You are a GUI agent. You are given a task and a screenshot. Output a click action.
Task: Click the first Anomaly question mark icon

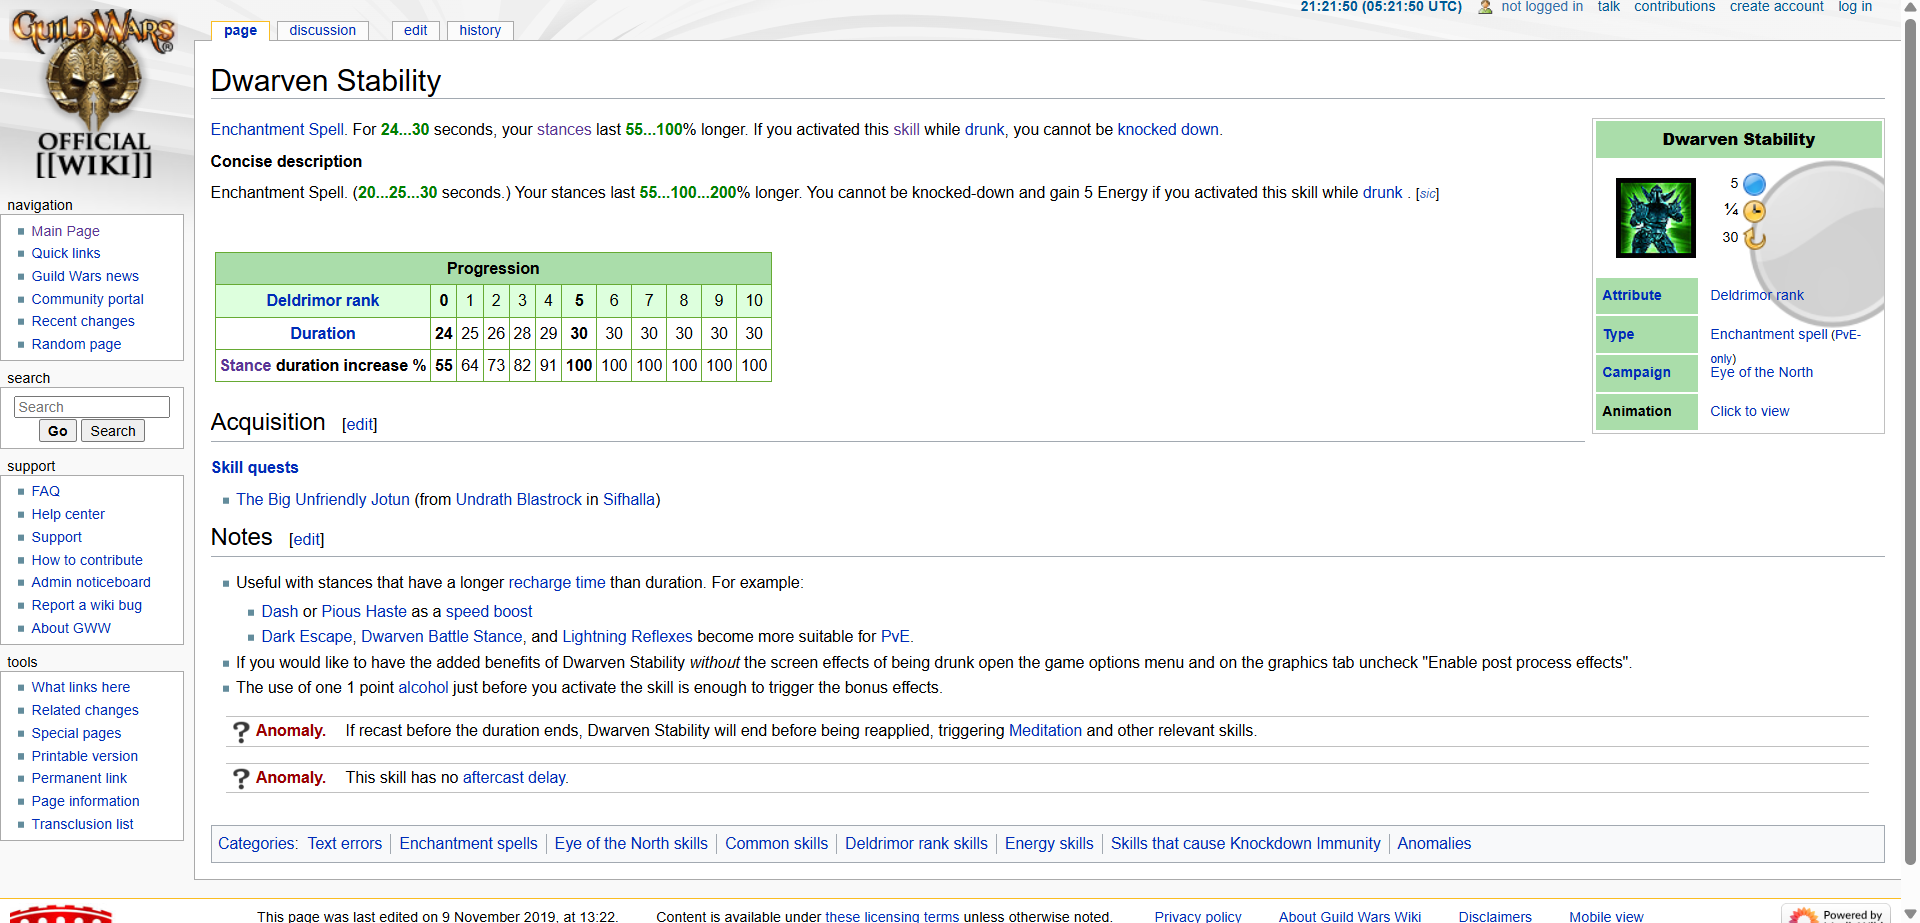[x=240, y=732]
